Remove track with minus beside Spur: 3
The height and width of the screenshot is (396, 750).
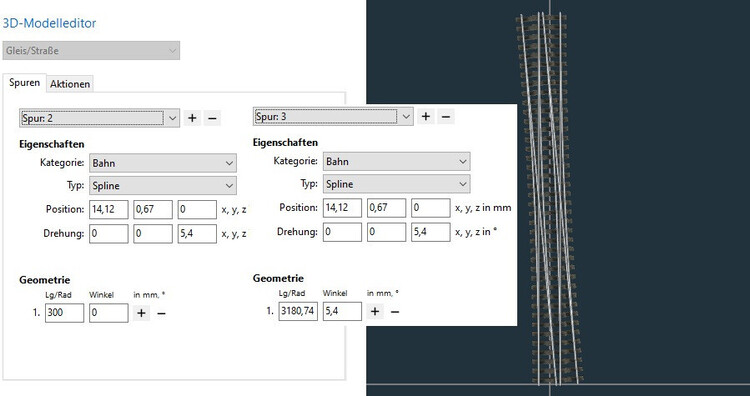(446, 116)
